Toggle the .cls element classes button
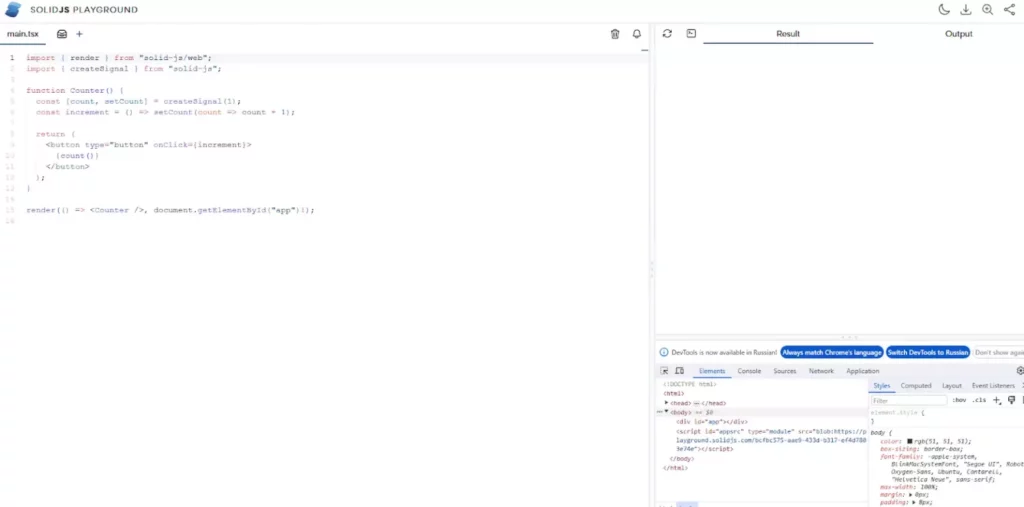The width and height of the screenshot is (1024, 507). click(979, 400)
